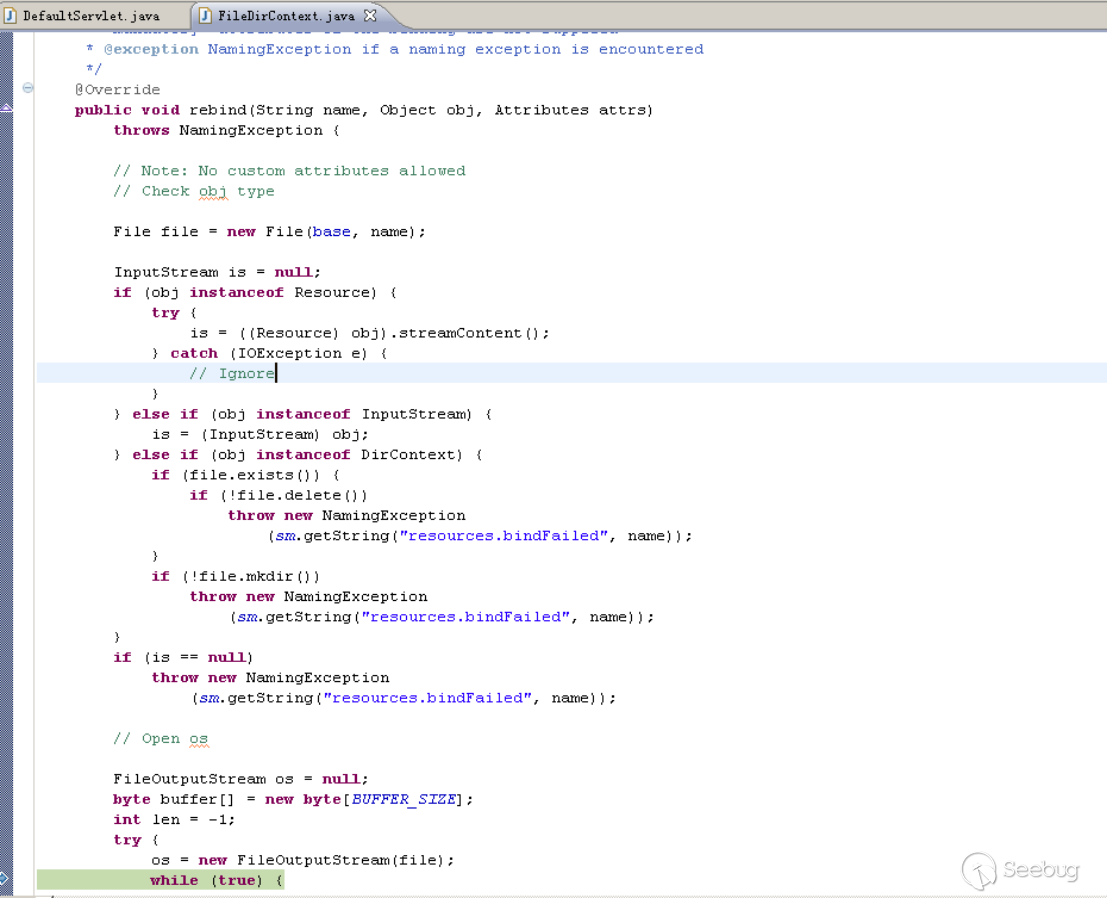This screenshot has height=898, width=1107.
Task: Click the streamContent() call
Action: tap(469, 333)
